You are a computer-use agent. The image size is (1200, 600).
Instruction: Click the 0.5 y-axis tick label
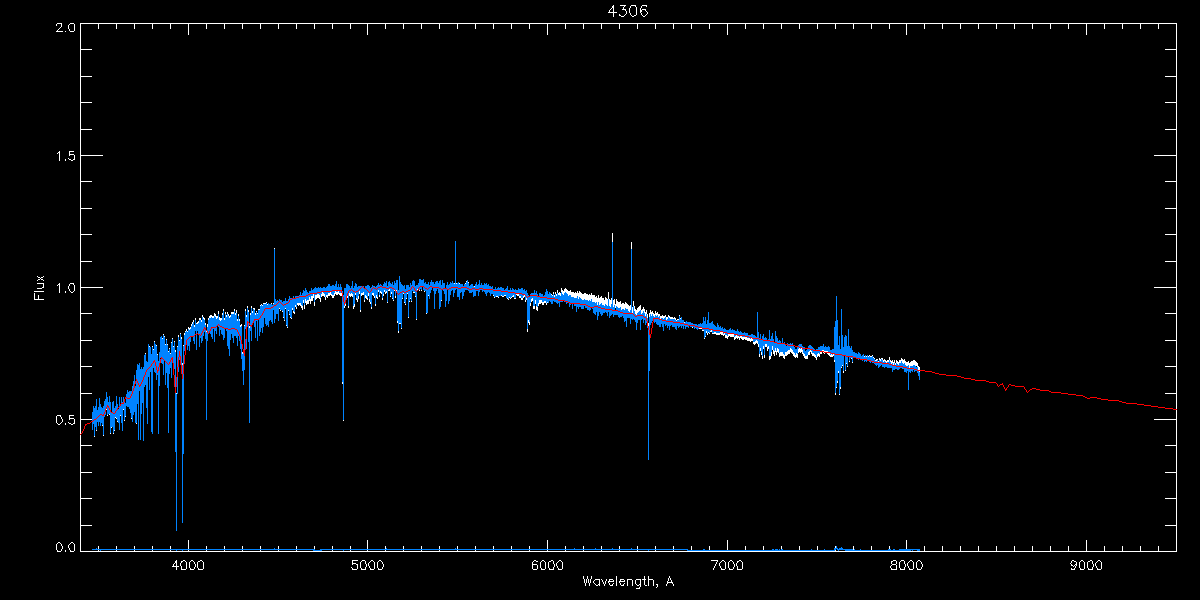coord(65,419)
